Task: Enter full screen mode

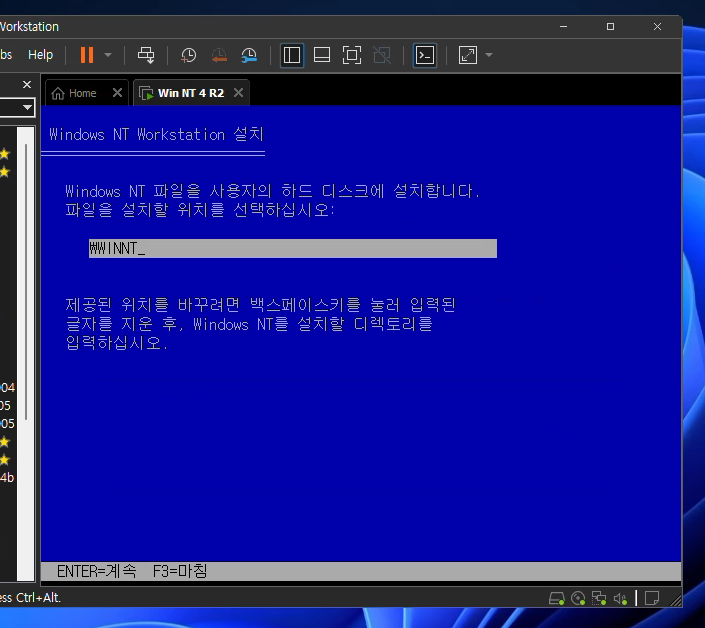Action: coord(352,55)
